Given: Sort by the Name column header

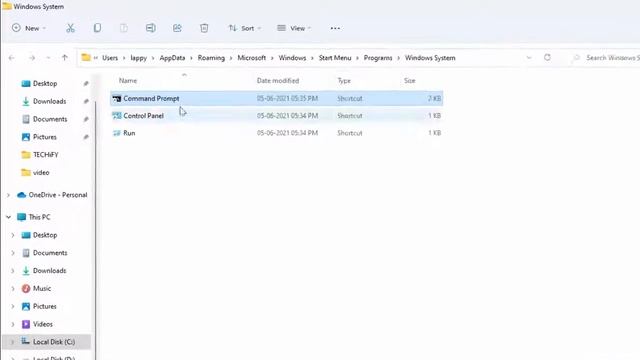Looking at the screenshot, I should pyautogui.click(x=128, y=81).
